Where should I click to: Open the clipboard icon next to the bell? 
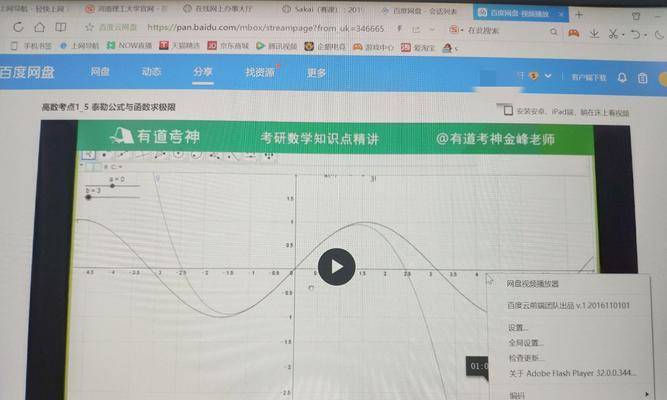[642, 78]
